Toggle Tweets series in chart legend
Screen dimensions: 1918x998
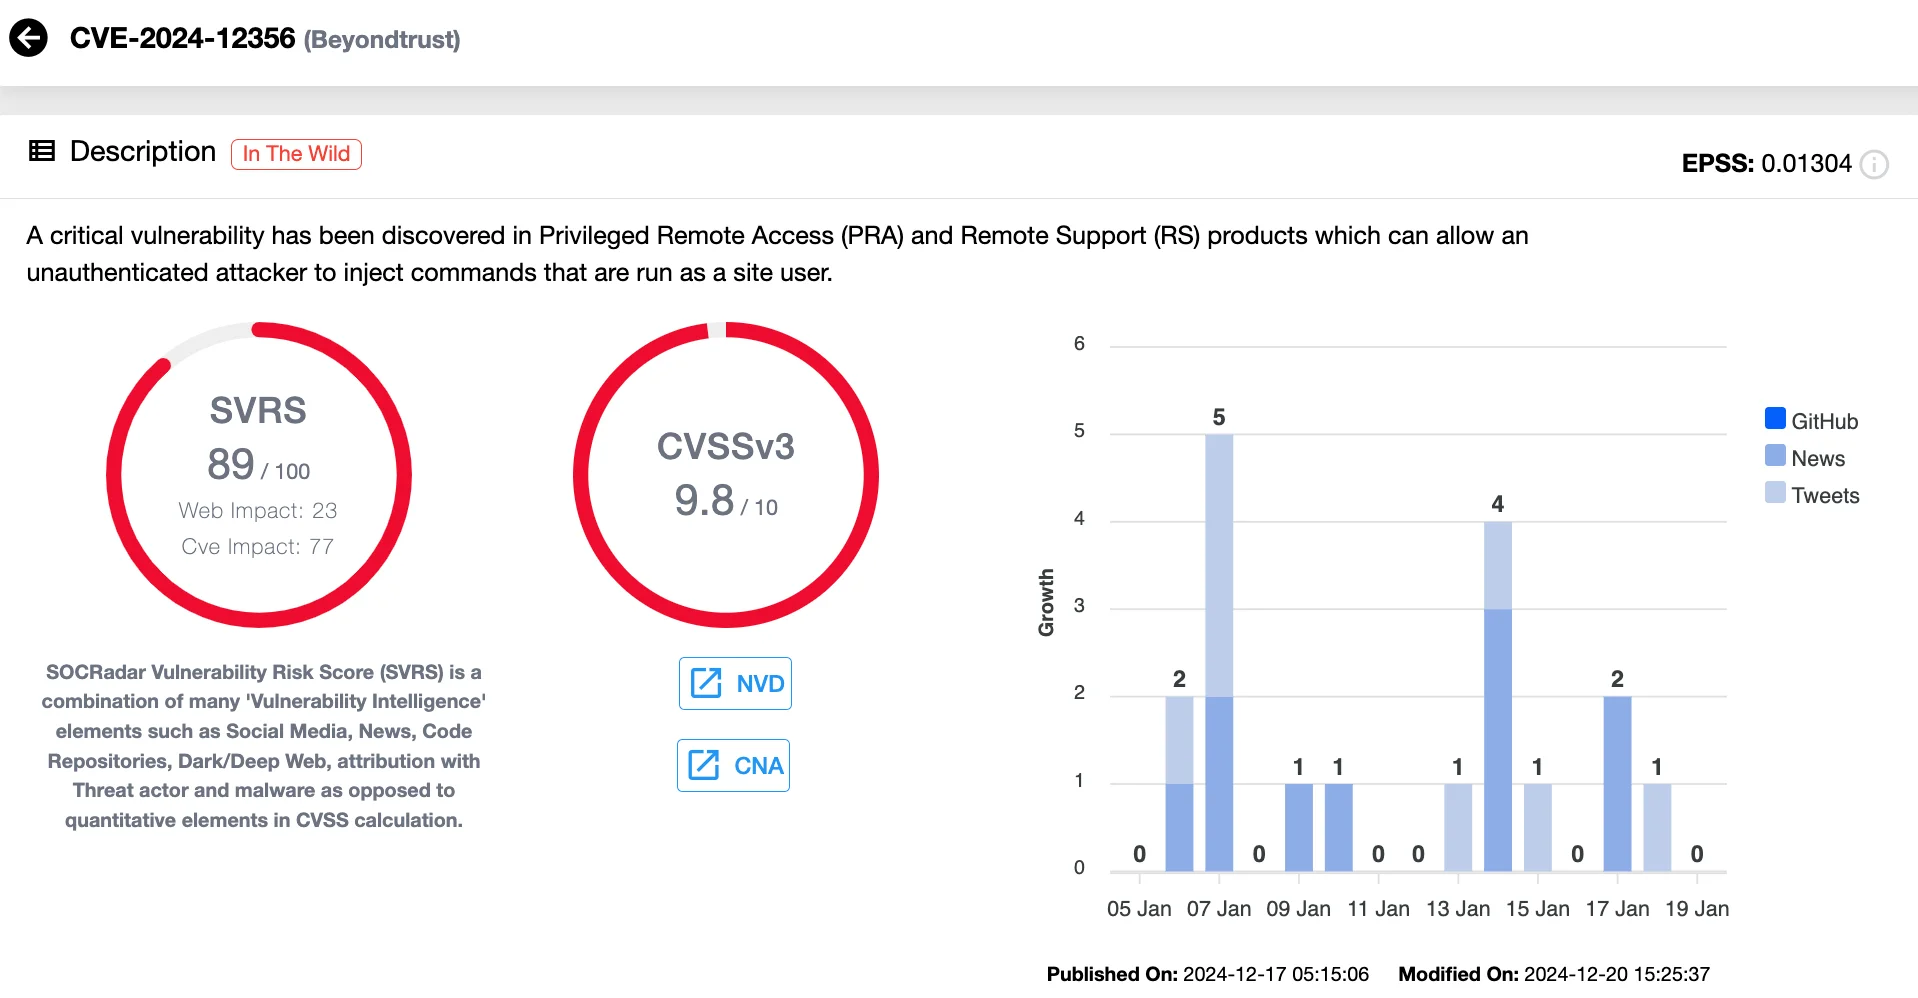click(1812, 494)
